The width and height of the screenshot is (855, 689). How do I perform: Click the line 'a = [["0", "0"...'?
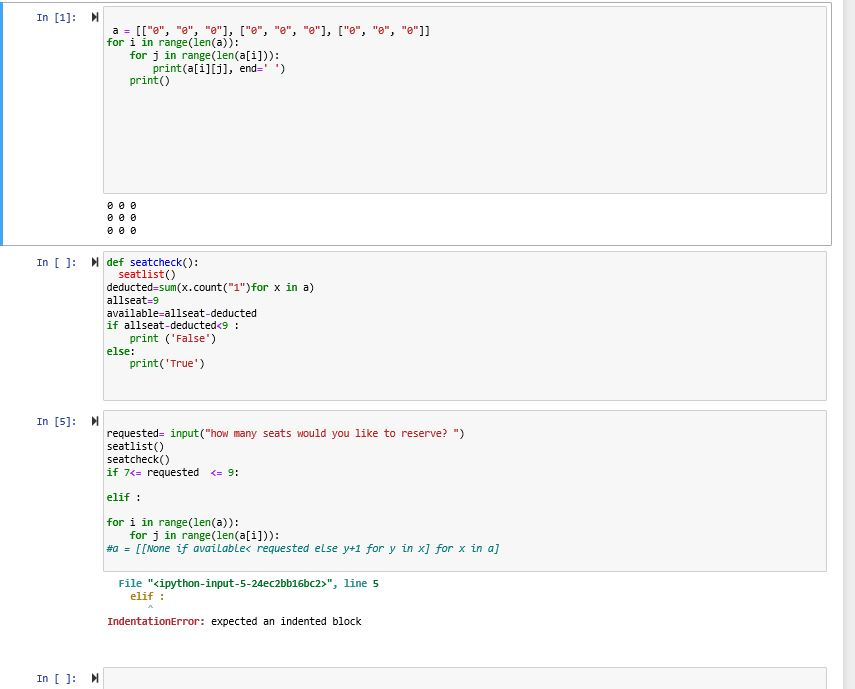tap(271, 31)
